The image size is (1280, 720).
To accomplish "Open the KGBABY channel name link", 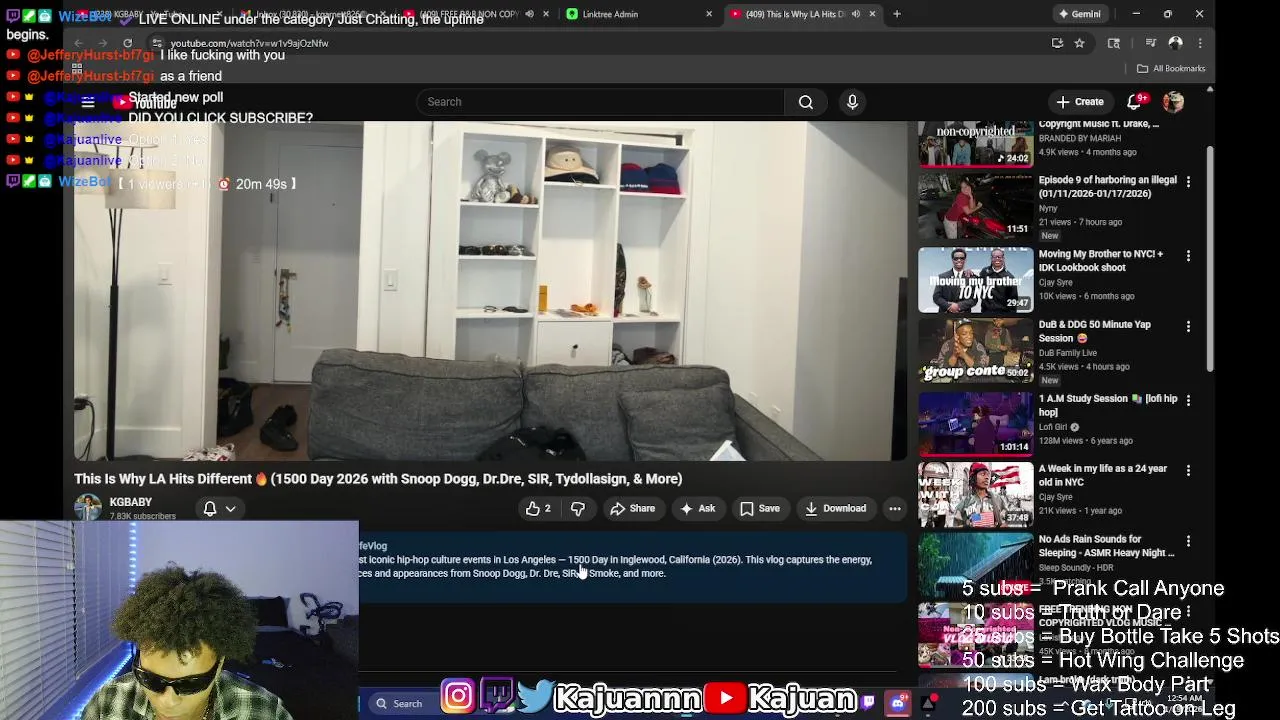I will tap(131, 502).
